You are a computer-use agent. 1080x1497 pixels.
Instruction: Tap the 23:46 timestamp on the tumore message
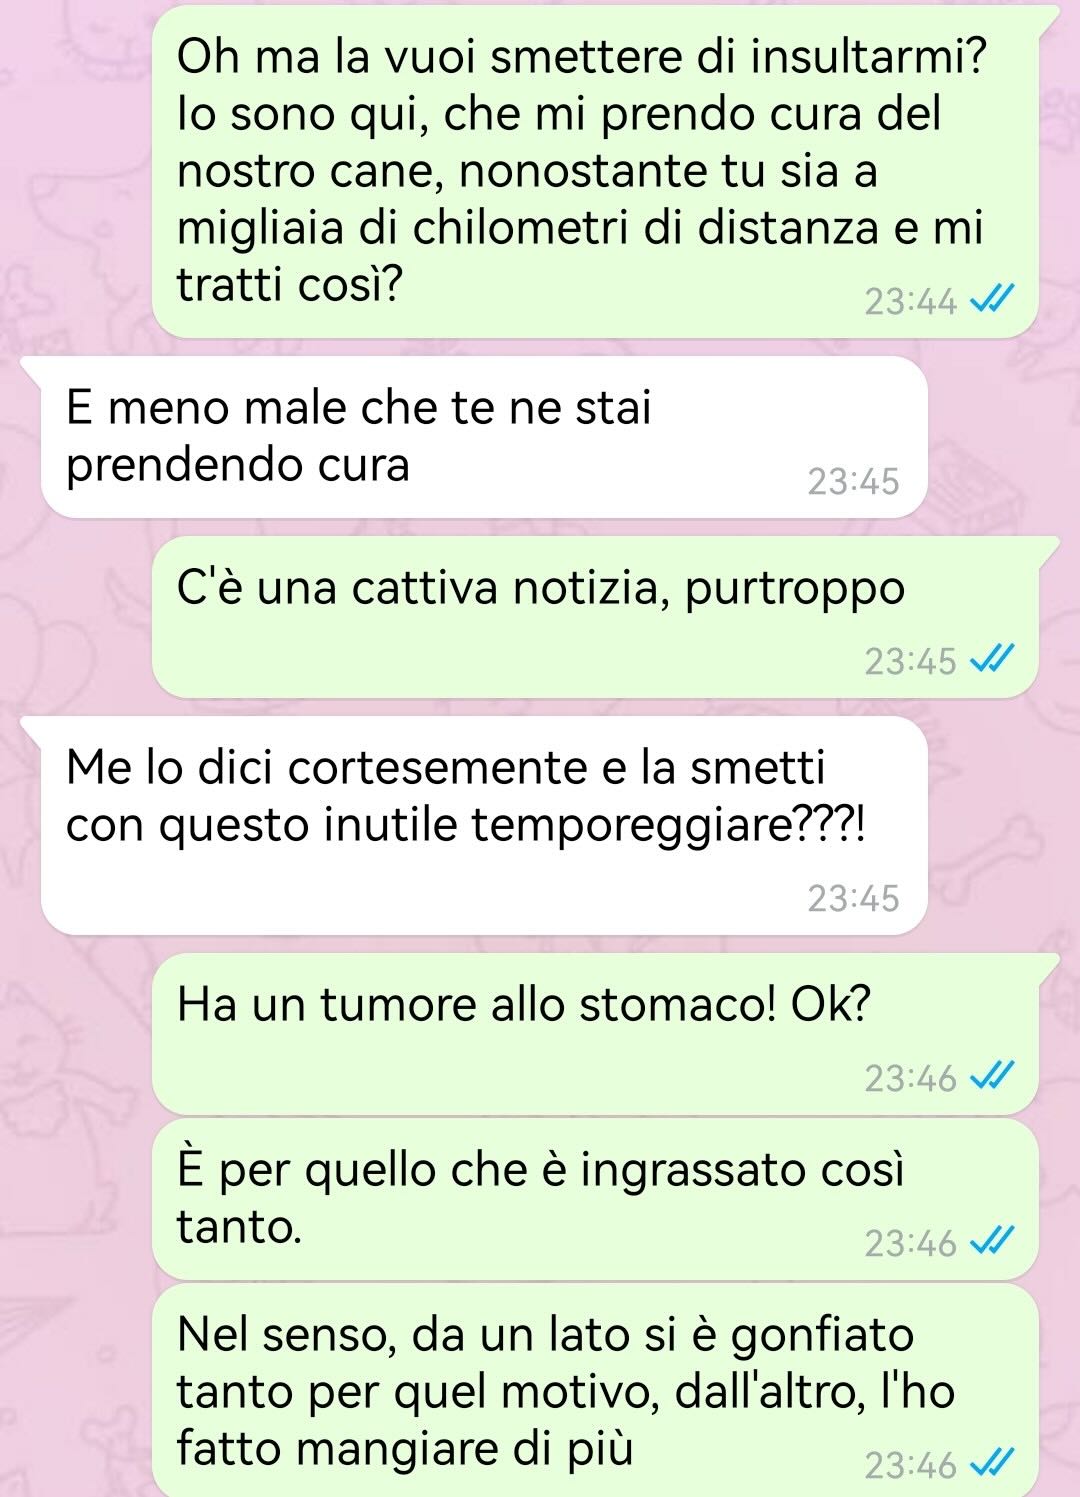[x=910, y=1078]
